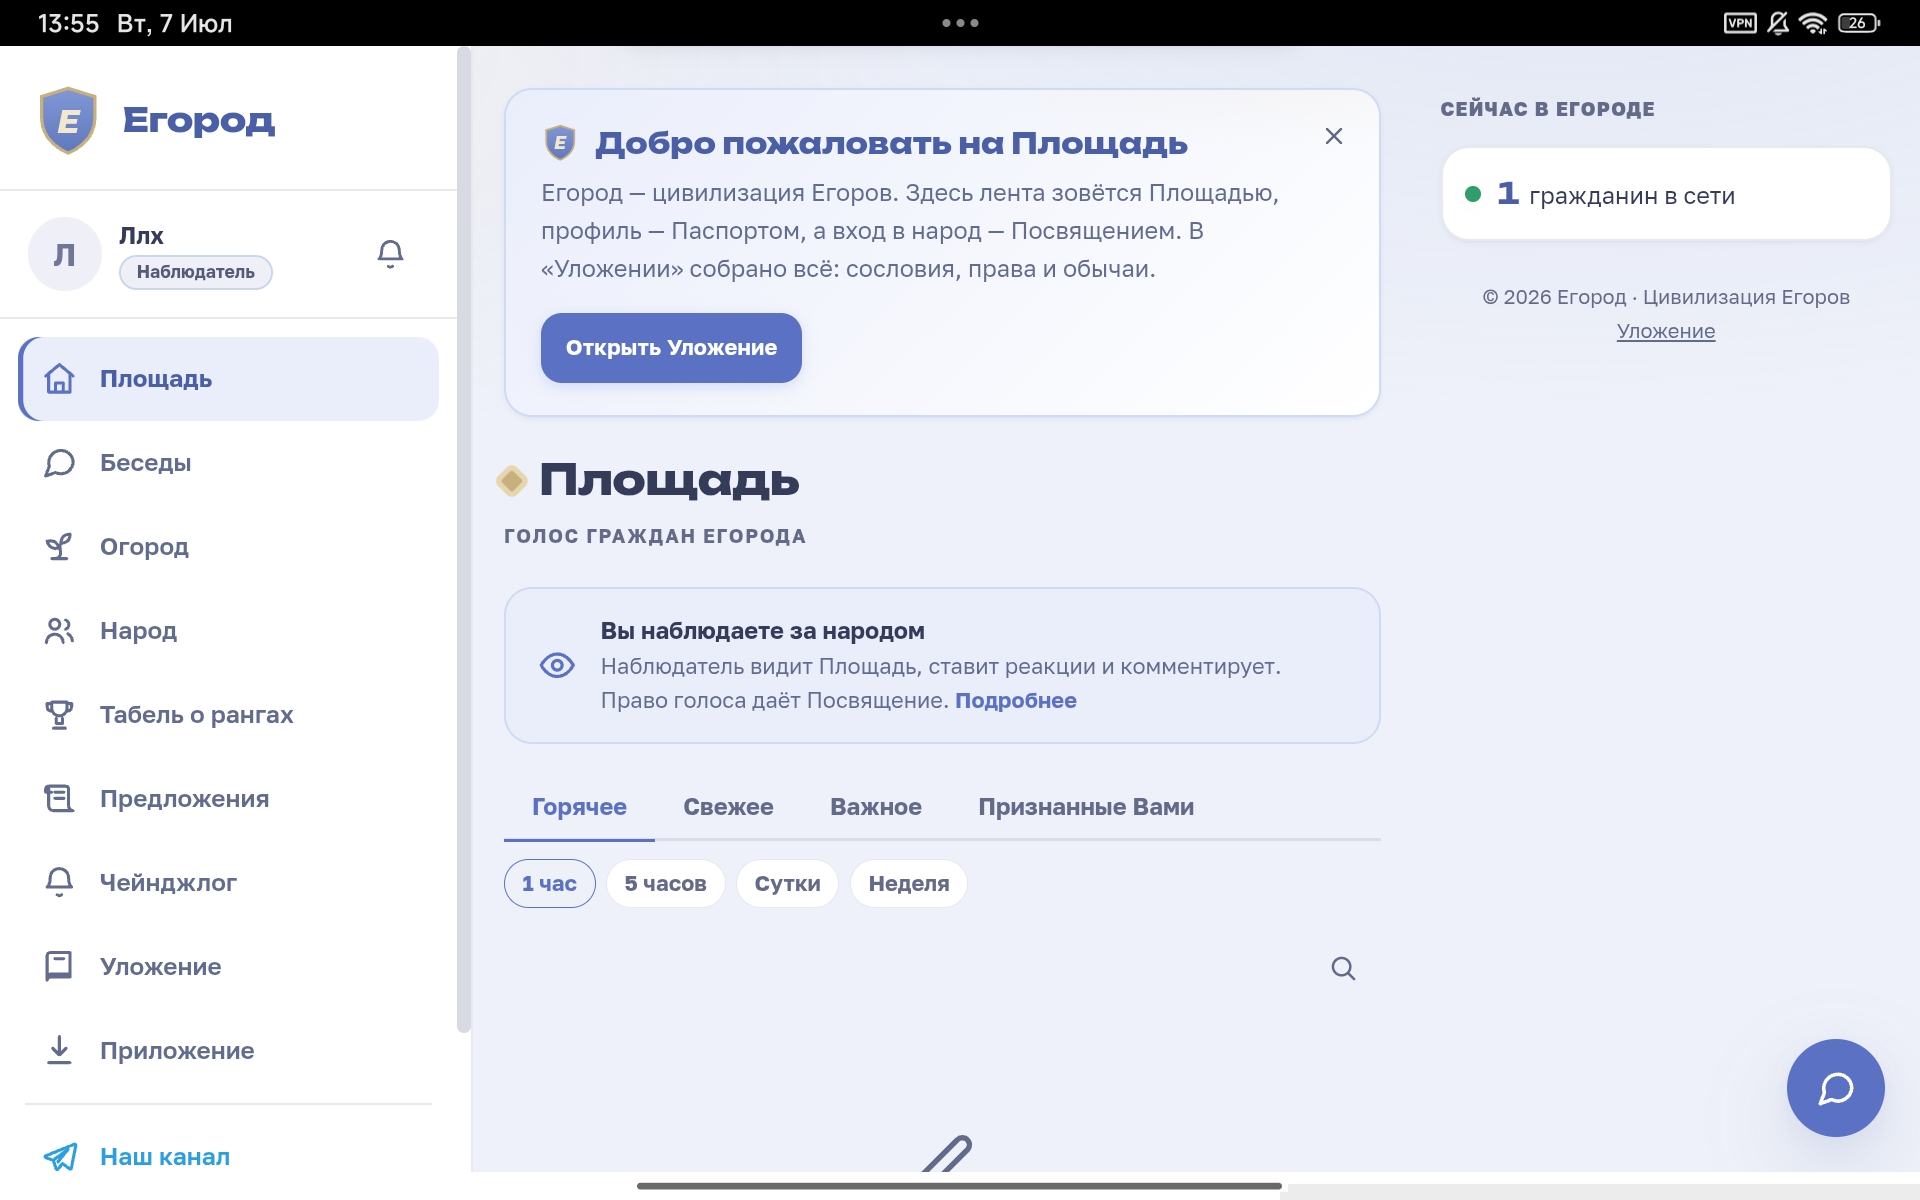
Task: Open Огород section
Action: click(229, 547)
